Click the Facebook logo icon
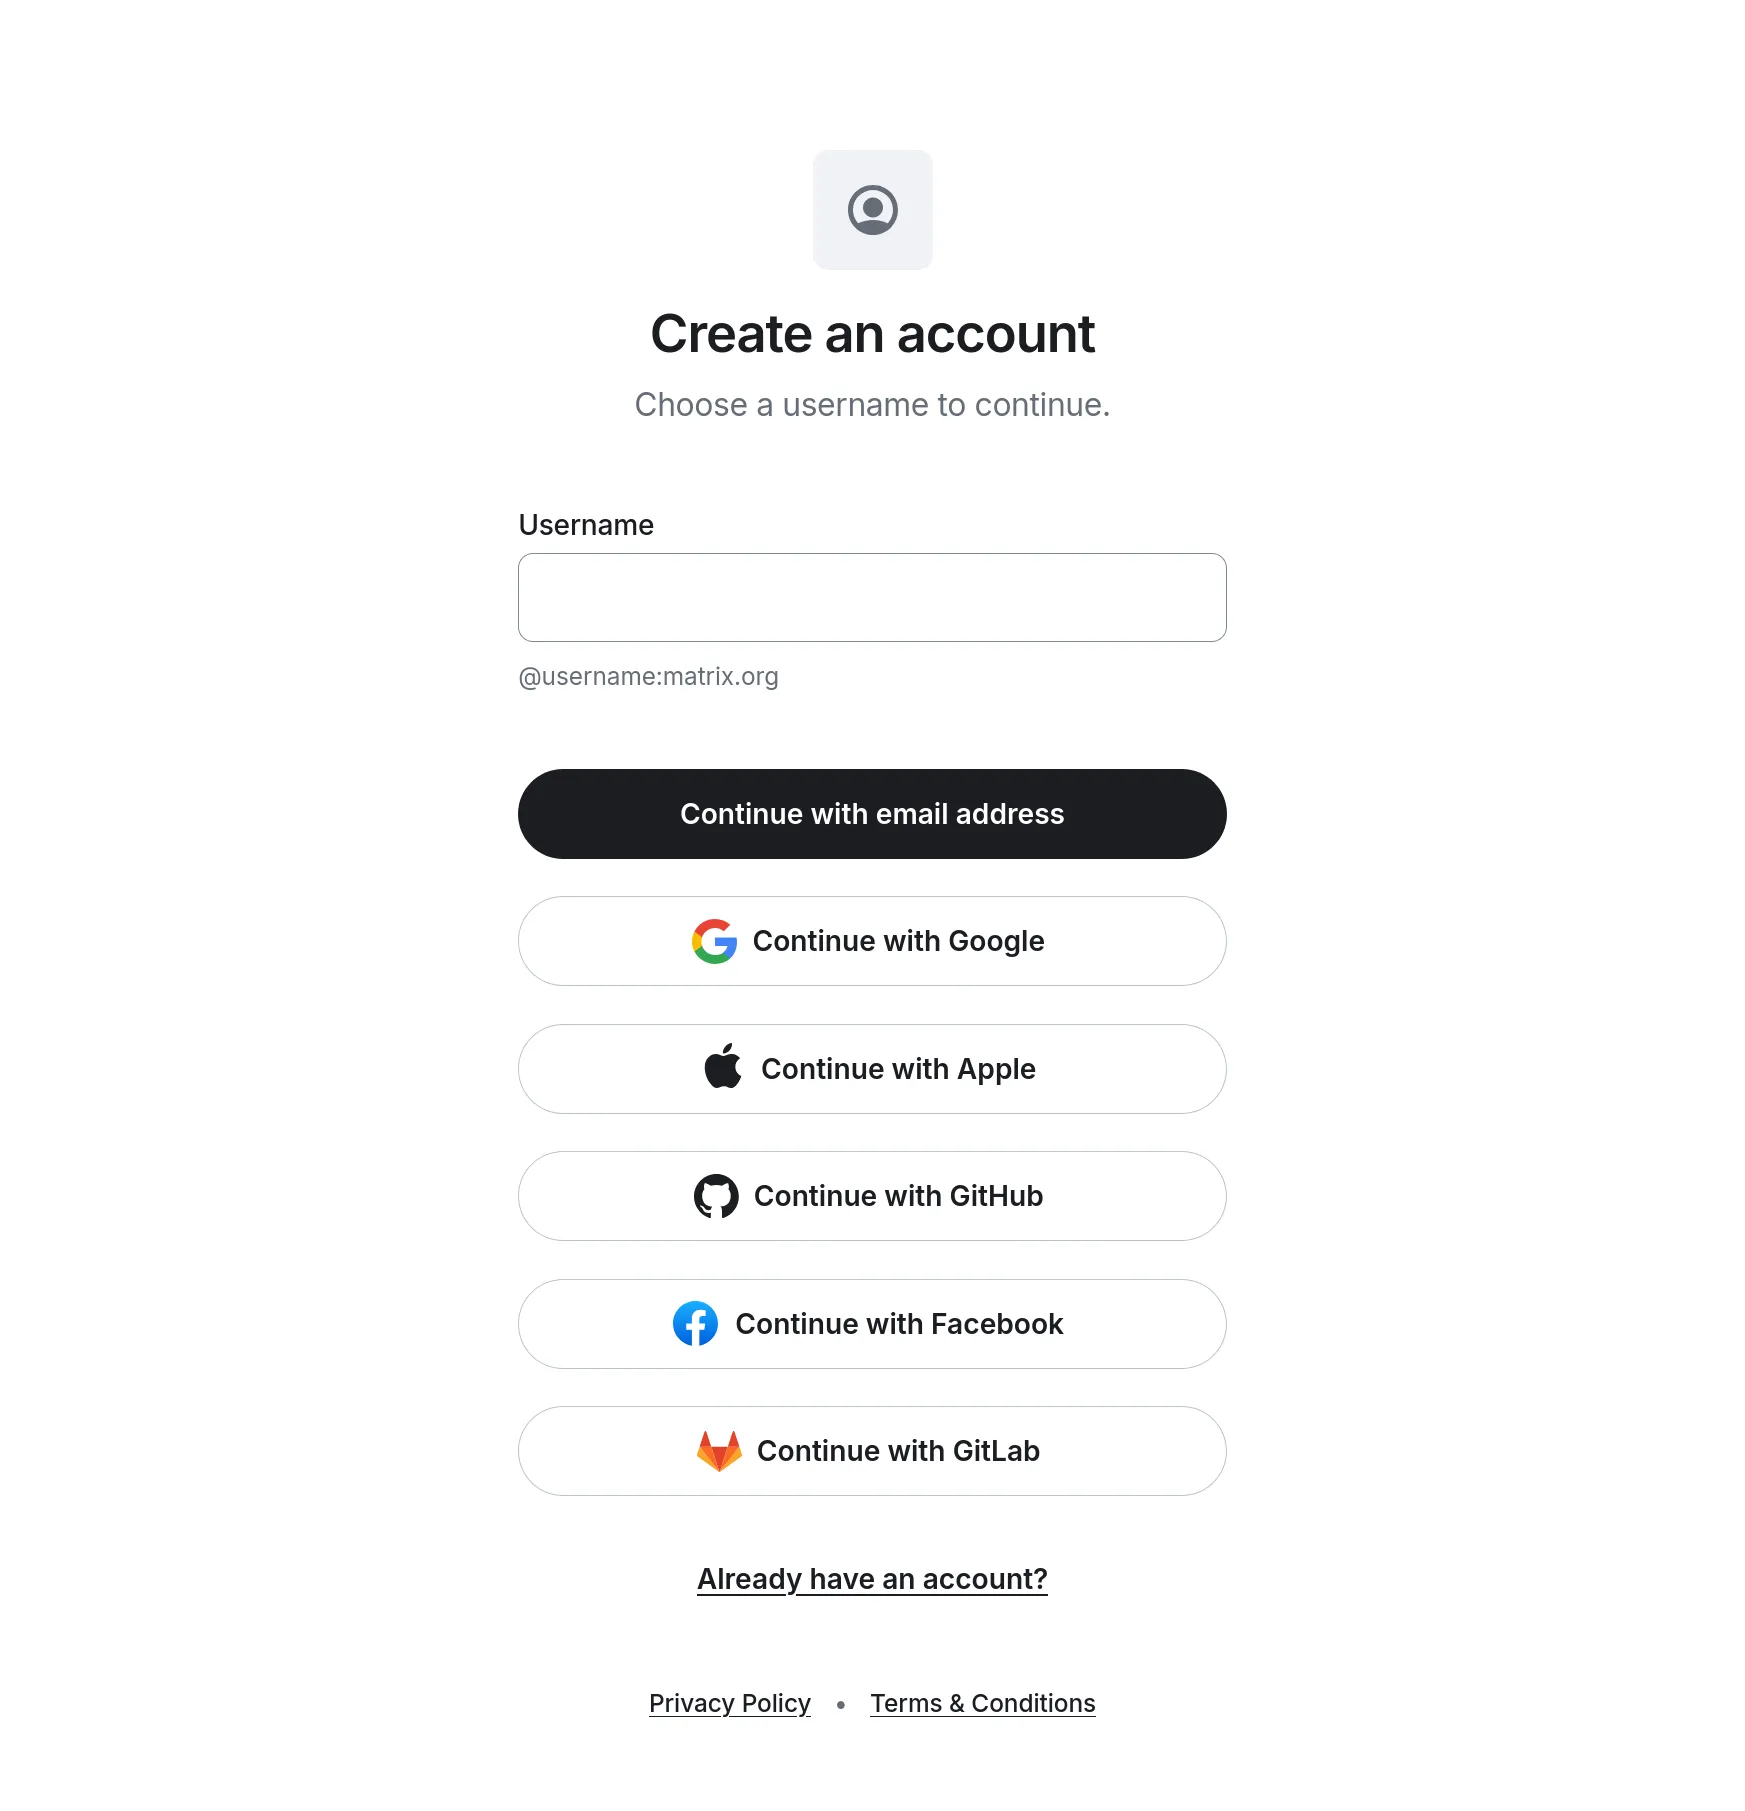 696,1324
